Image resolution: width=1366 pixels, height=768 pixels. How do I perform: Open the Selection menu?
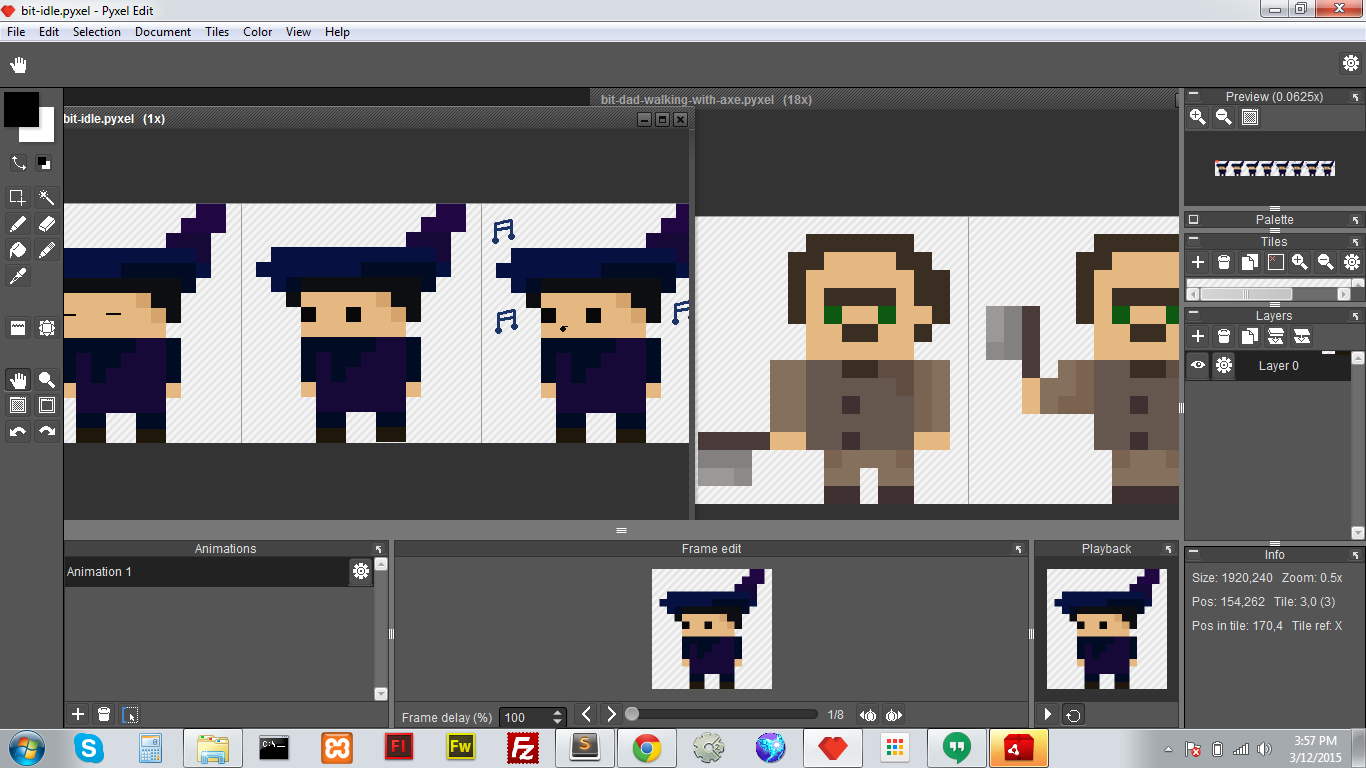coord(96,32)
